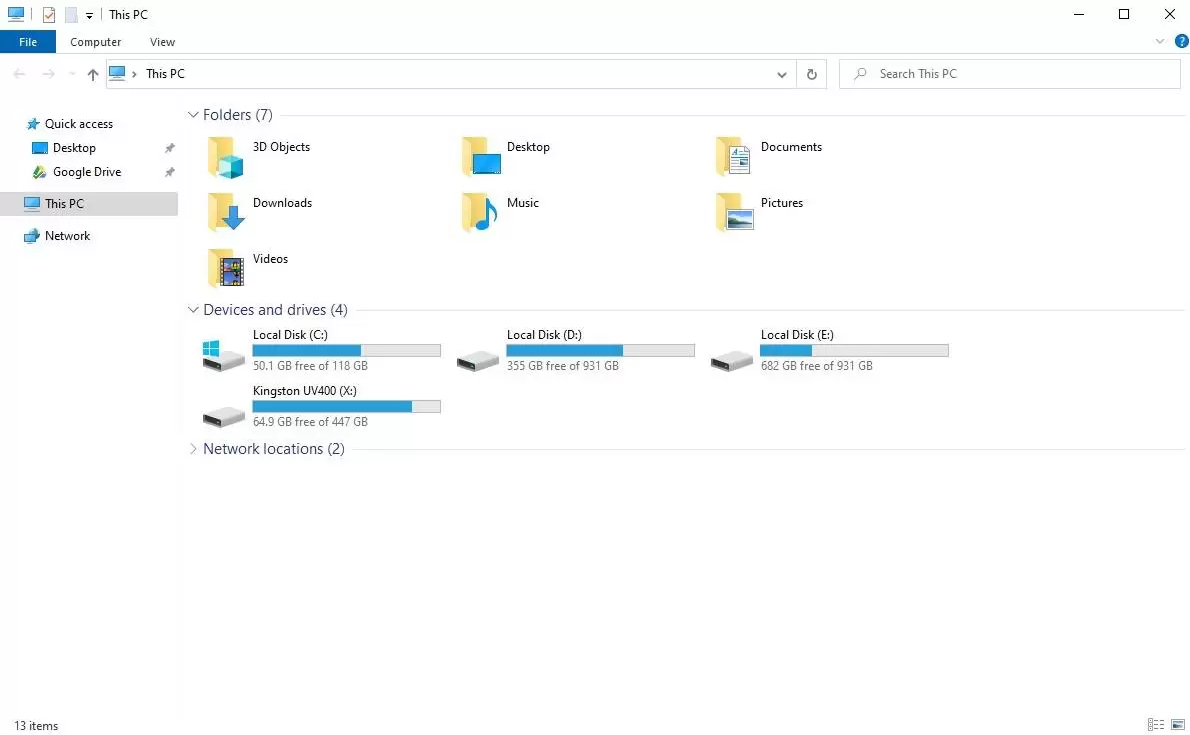Select Google Drive in the sidebar
1190x735 pixels.
[86, 172]
